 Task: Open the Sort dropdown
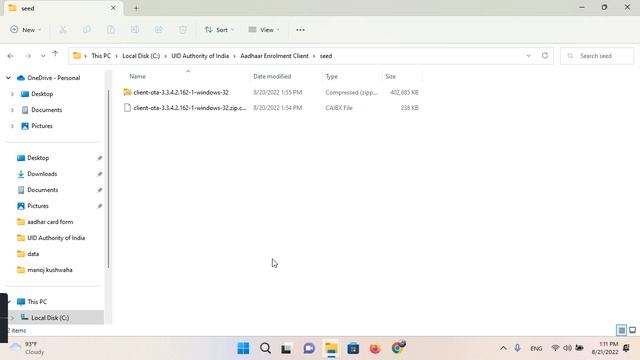[x=219, y=30]
